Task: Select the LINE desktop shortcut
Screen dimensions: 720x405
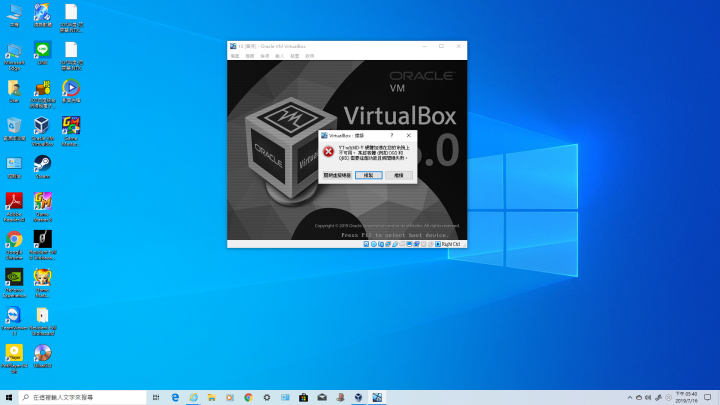Action: (x=42, y=53)
